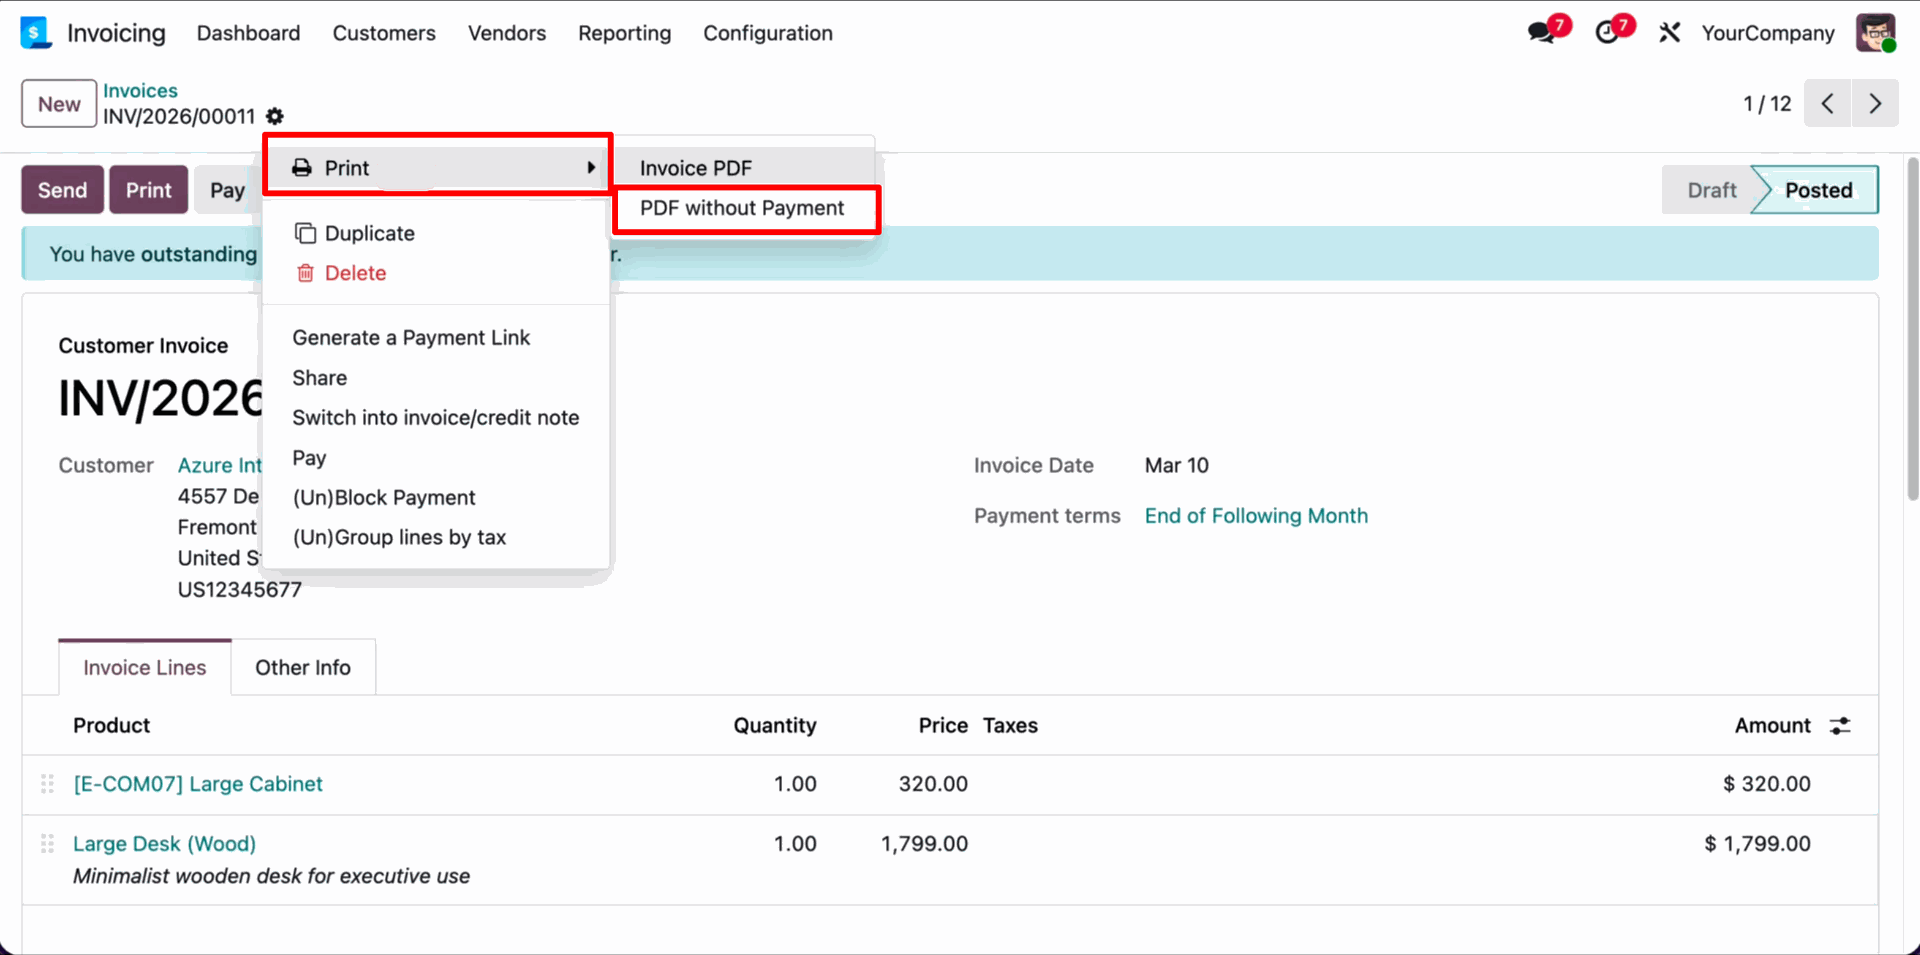Click the gear actions icon beside invoice number

coord(275,117)
